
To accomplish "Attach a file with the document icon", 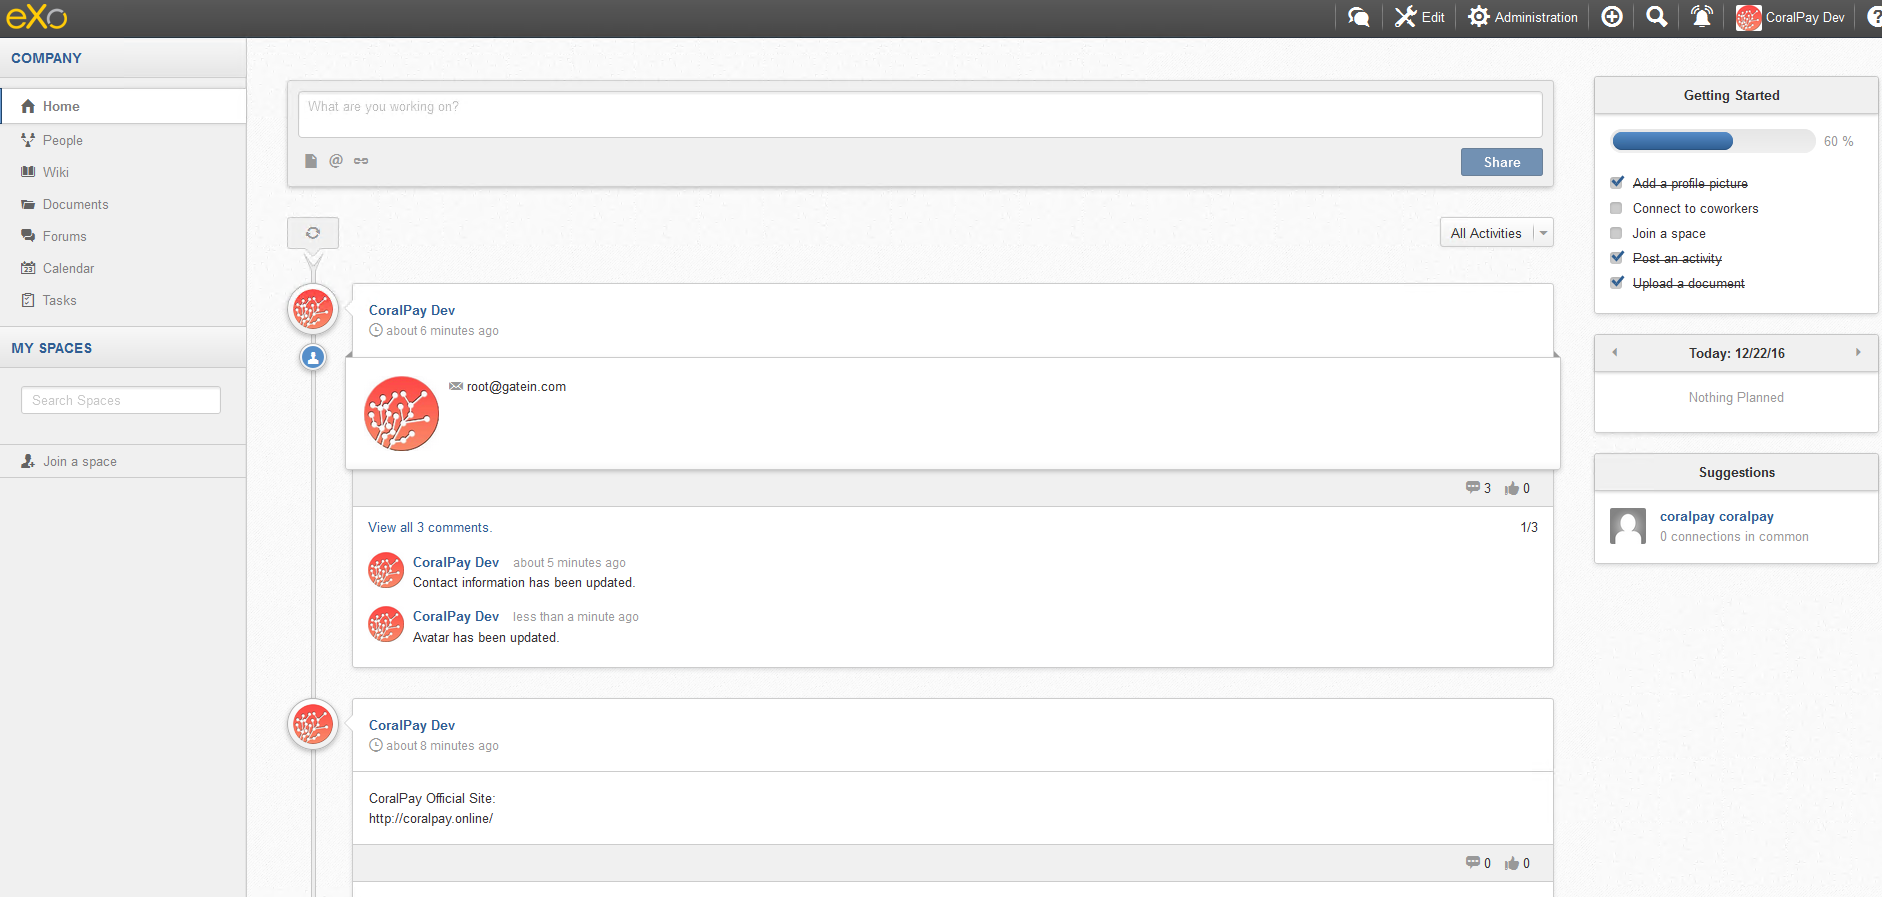I will click(311, 161).
